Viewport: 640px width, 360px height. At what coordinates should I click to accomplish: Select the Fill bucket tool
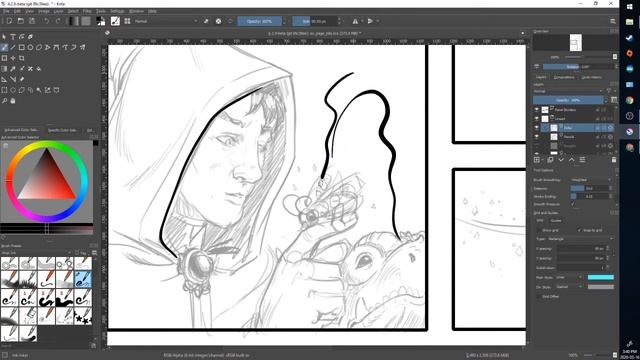click(x=39, y=69)
